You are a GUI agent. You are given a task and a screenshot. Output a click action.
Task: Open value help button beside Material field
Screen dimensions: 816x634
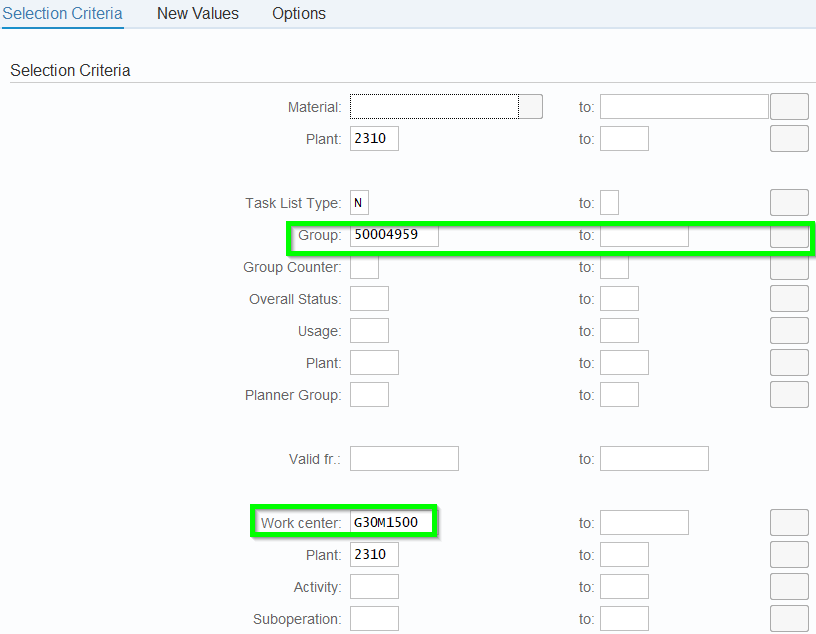[532, 107]
